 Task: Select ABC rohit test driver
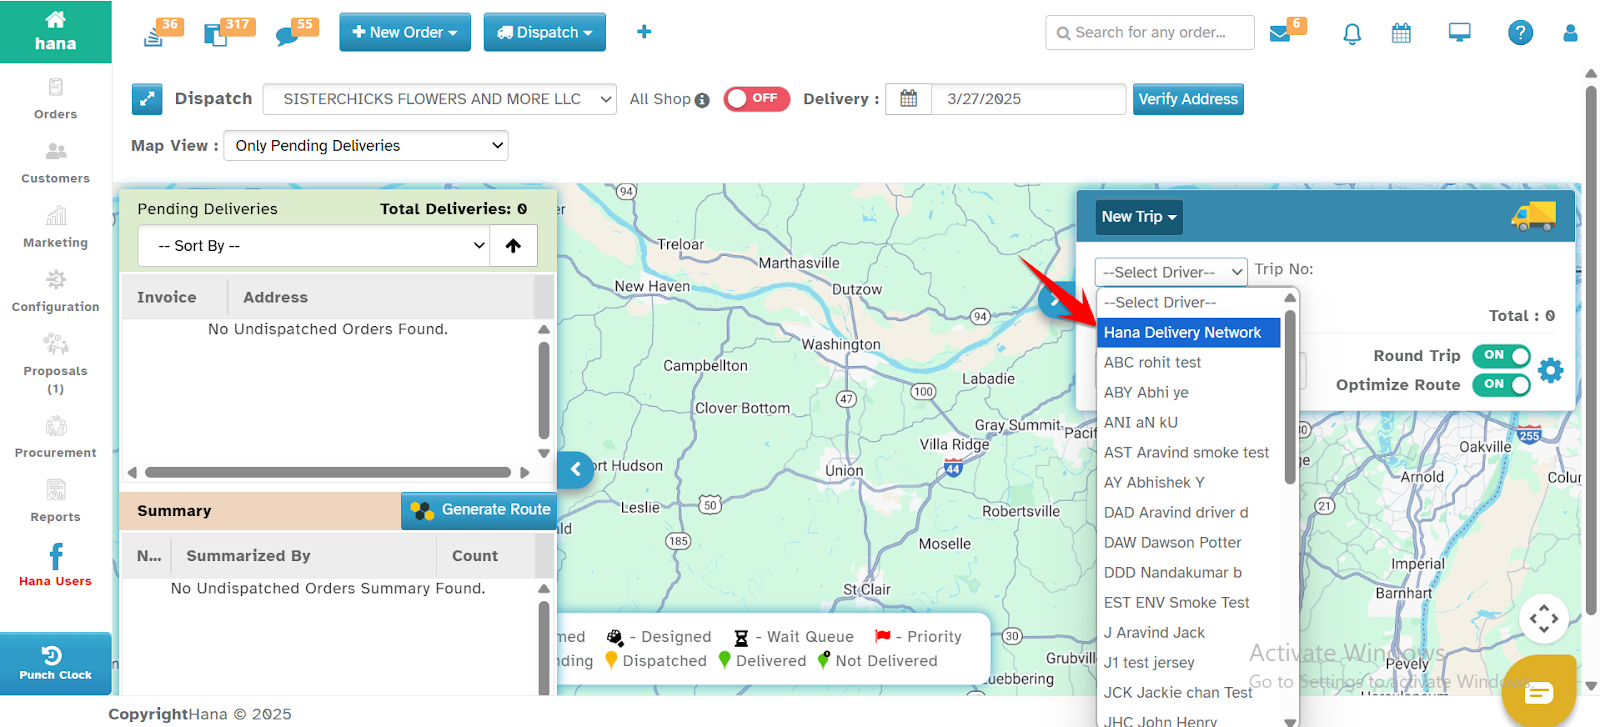coord(1188,363)
